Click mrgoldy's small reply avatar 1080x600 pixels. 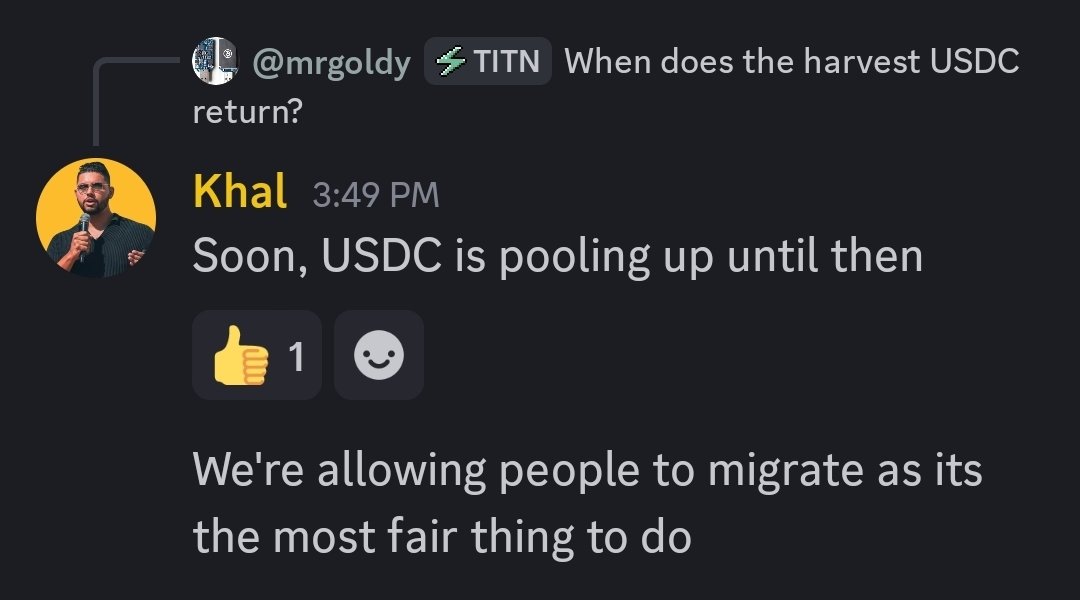coord(215,61)
